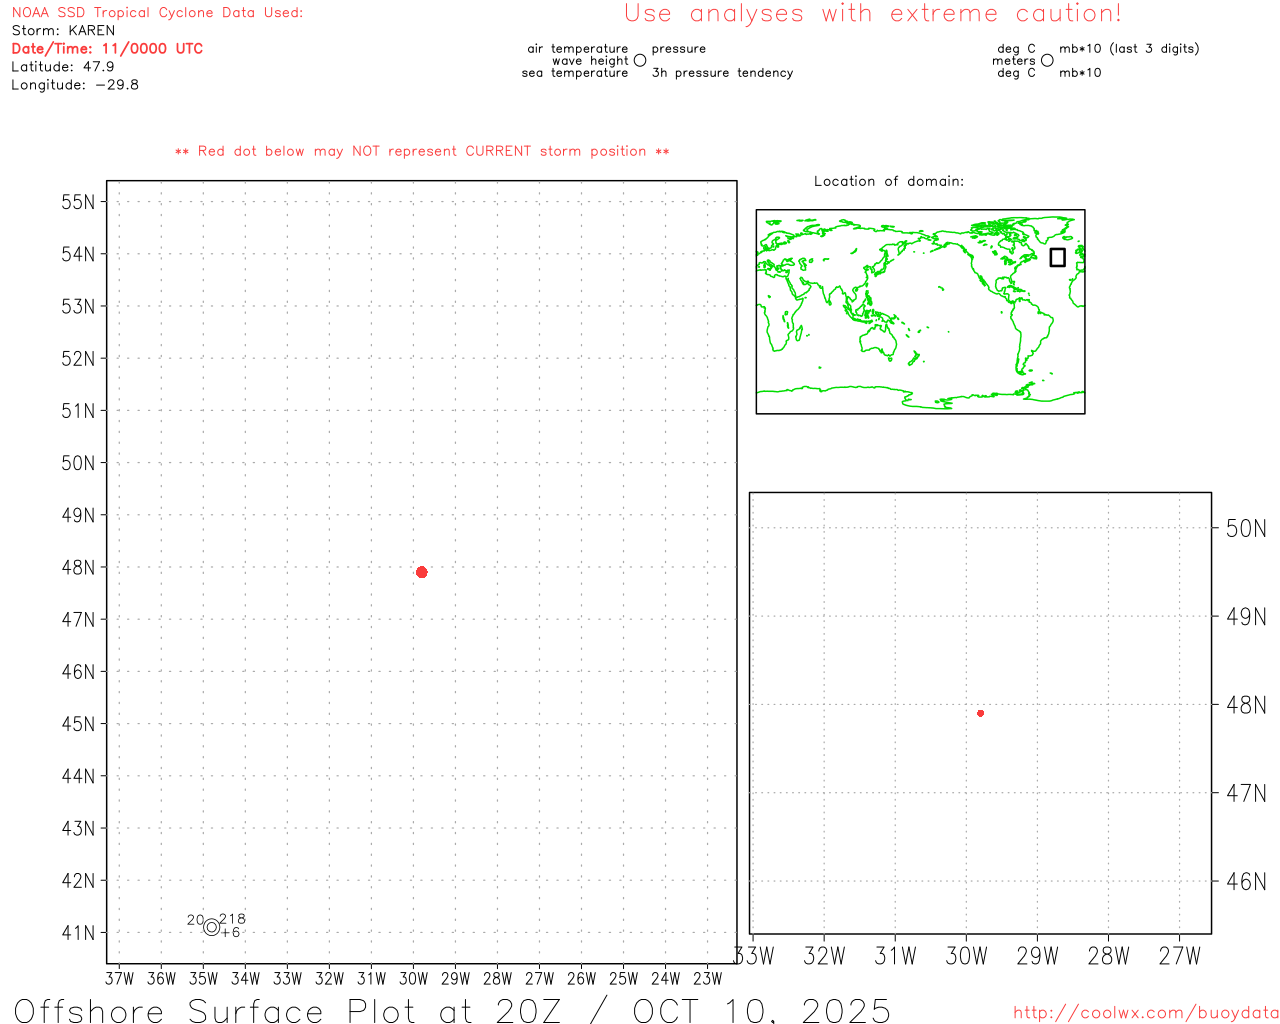This screenshot has height=1024, width=1280.
Task: Click the '48N' label on the large plot's left axis
Action: [79, 568]
